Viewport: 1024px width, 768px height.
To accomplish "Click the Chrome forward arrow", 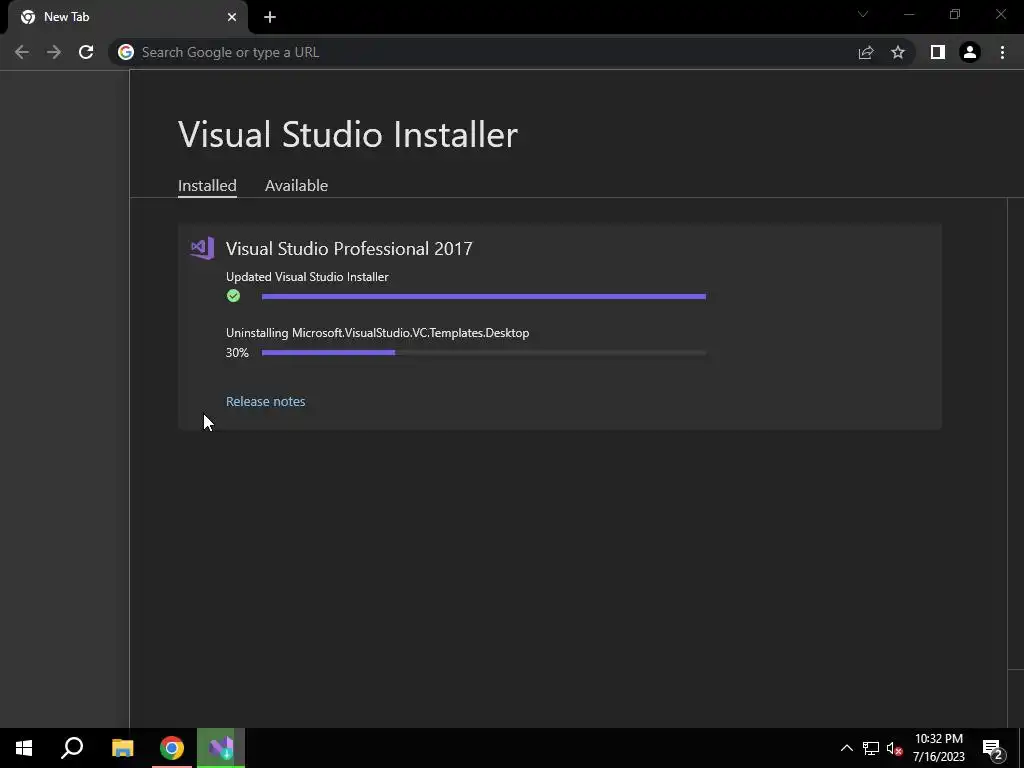I will (54, 52).
